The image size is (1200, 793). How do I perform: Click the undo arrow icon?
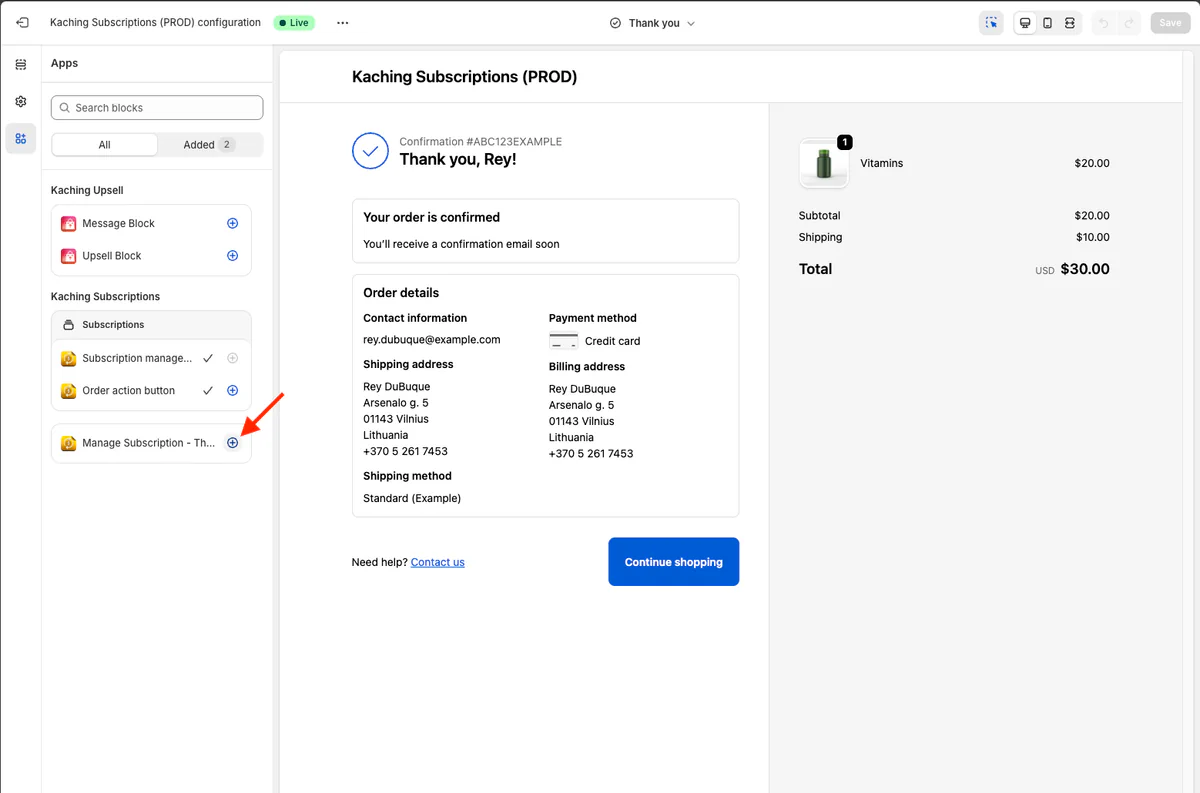click(x=1104, y=22)
